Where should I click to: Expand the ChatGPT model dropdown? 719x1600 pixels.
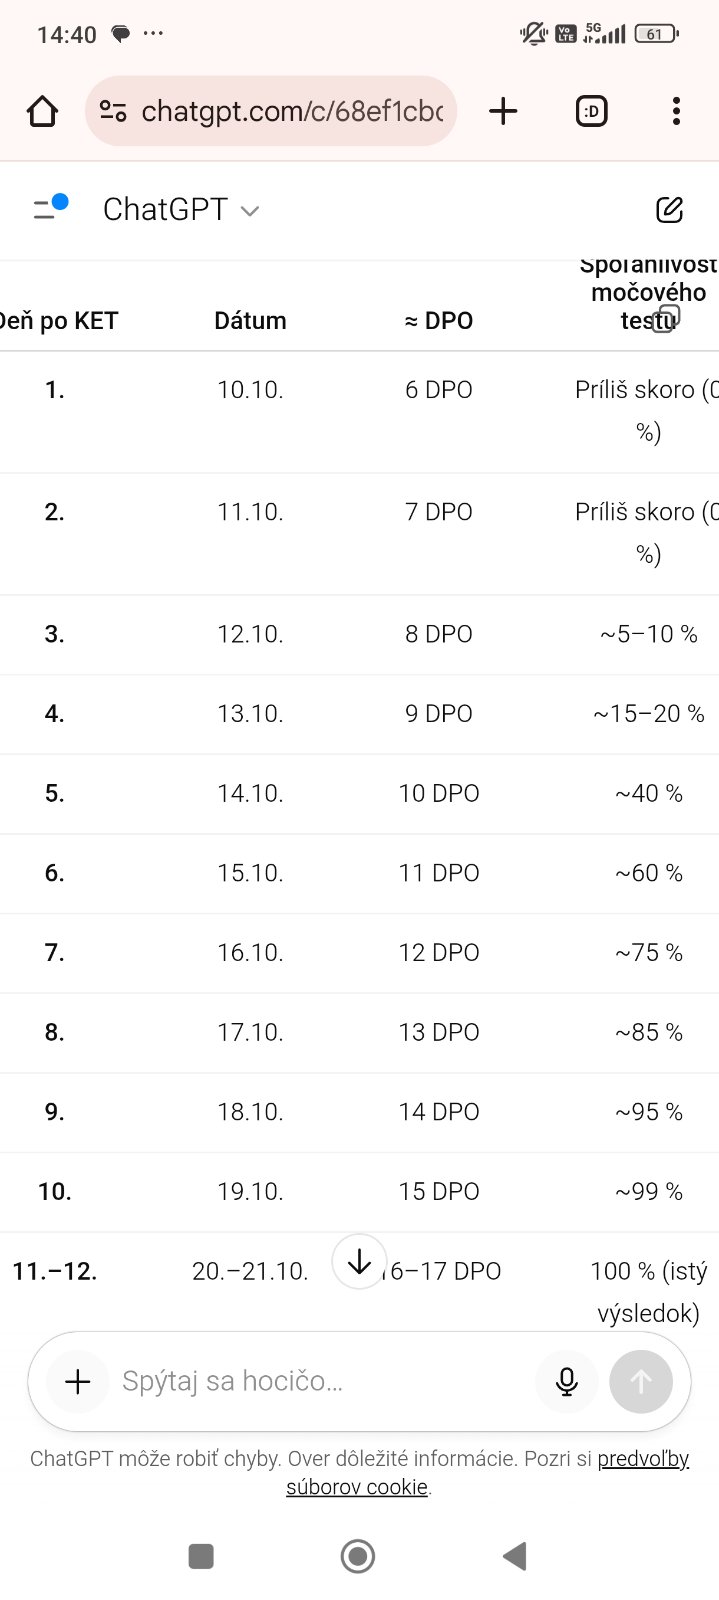[x=181, y=210]
